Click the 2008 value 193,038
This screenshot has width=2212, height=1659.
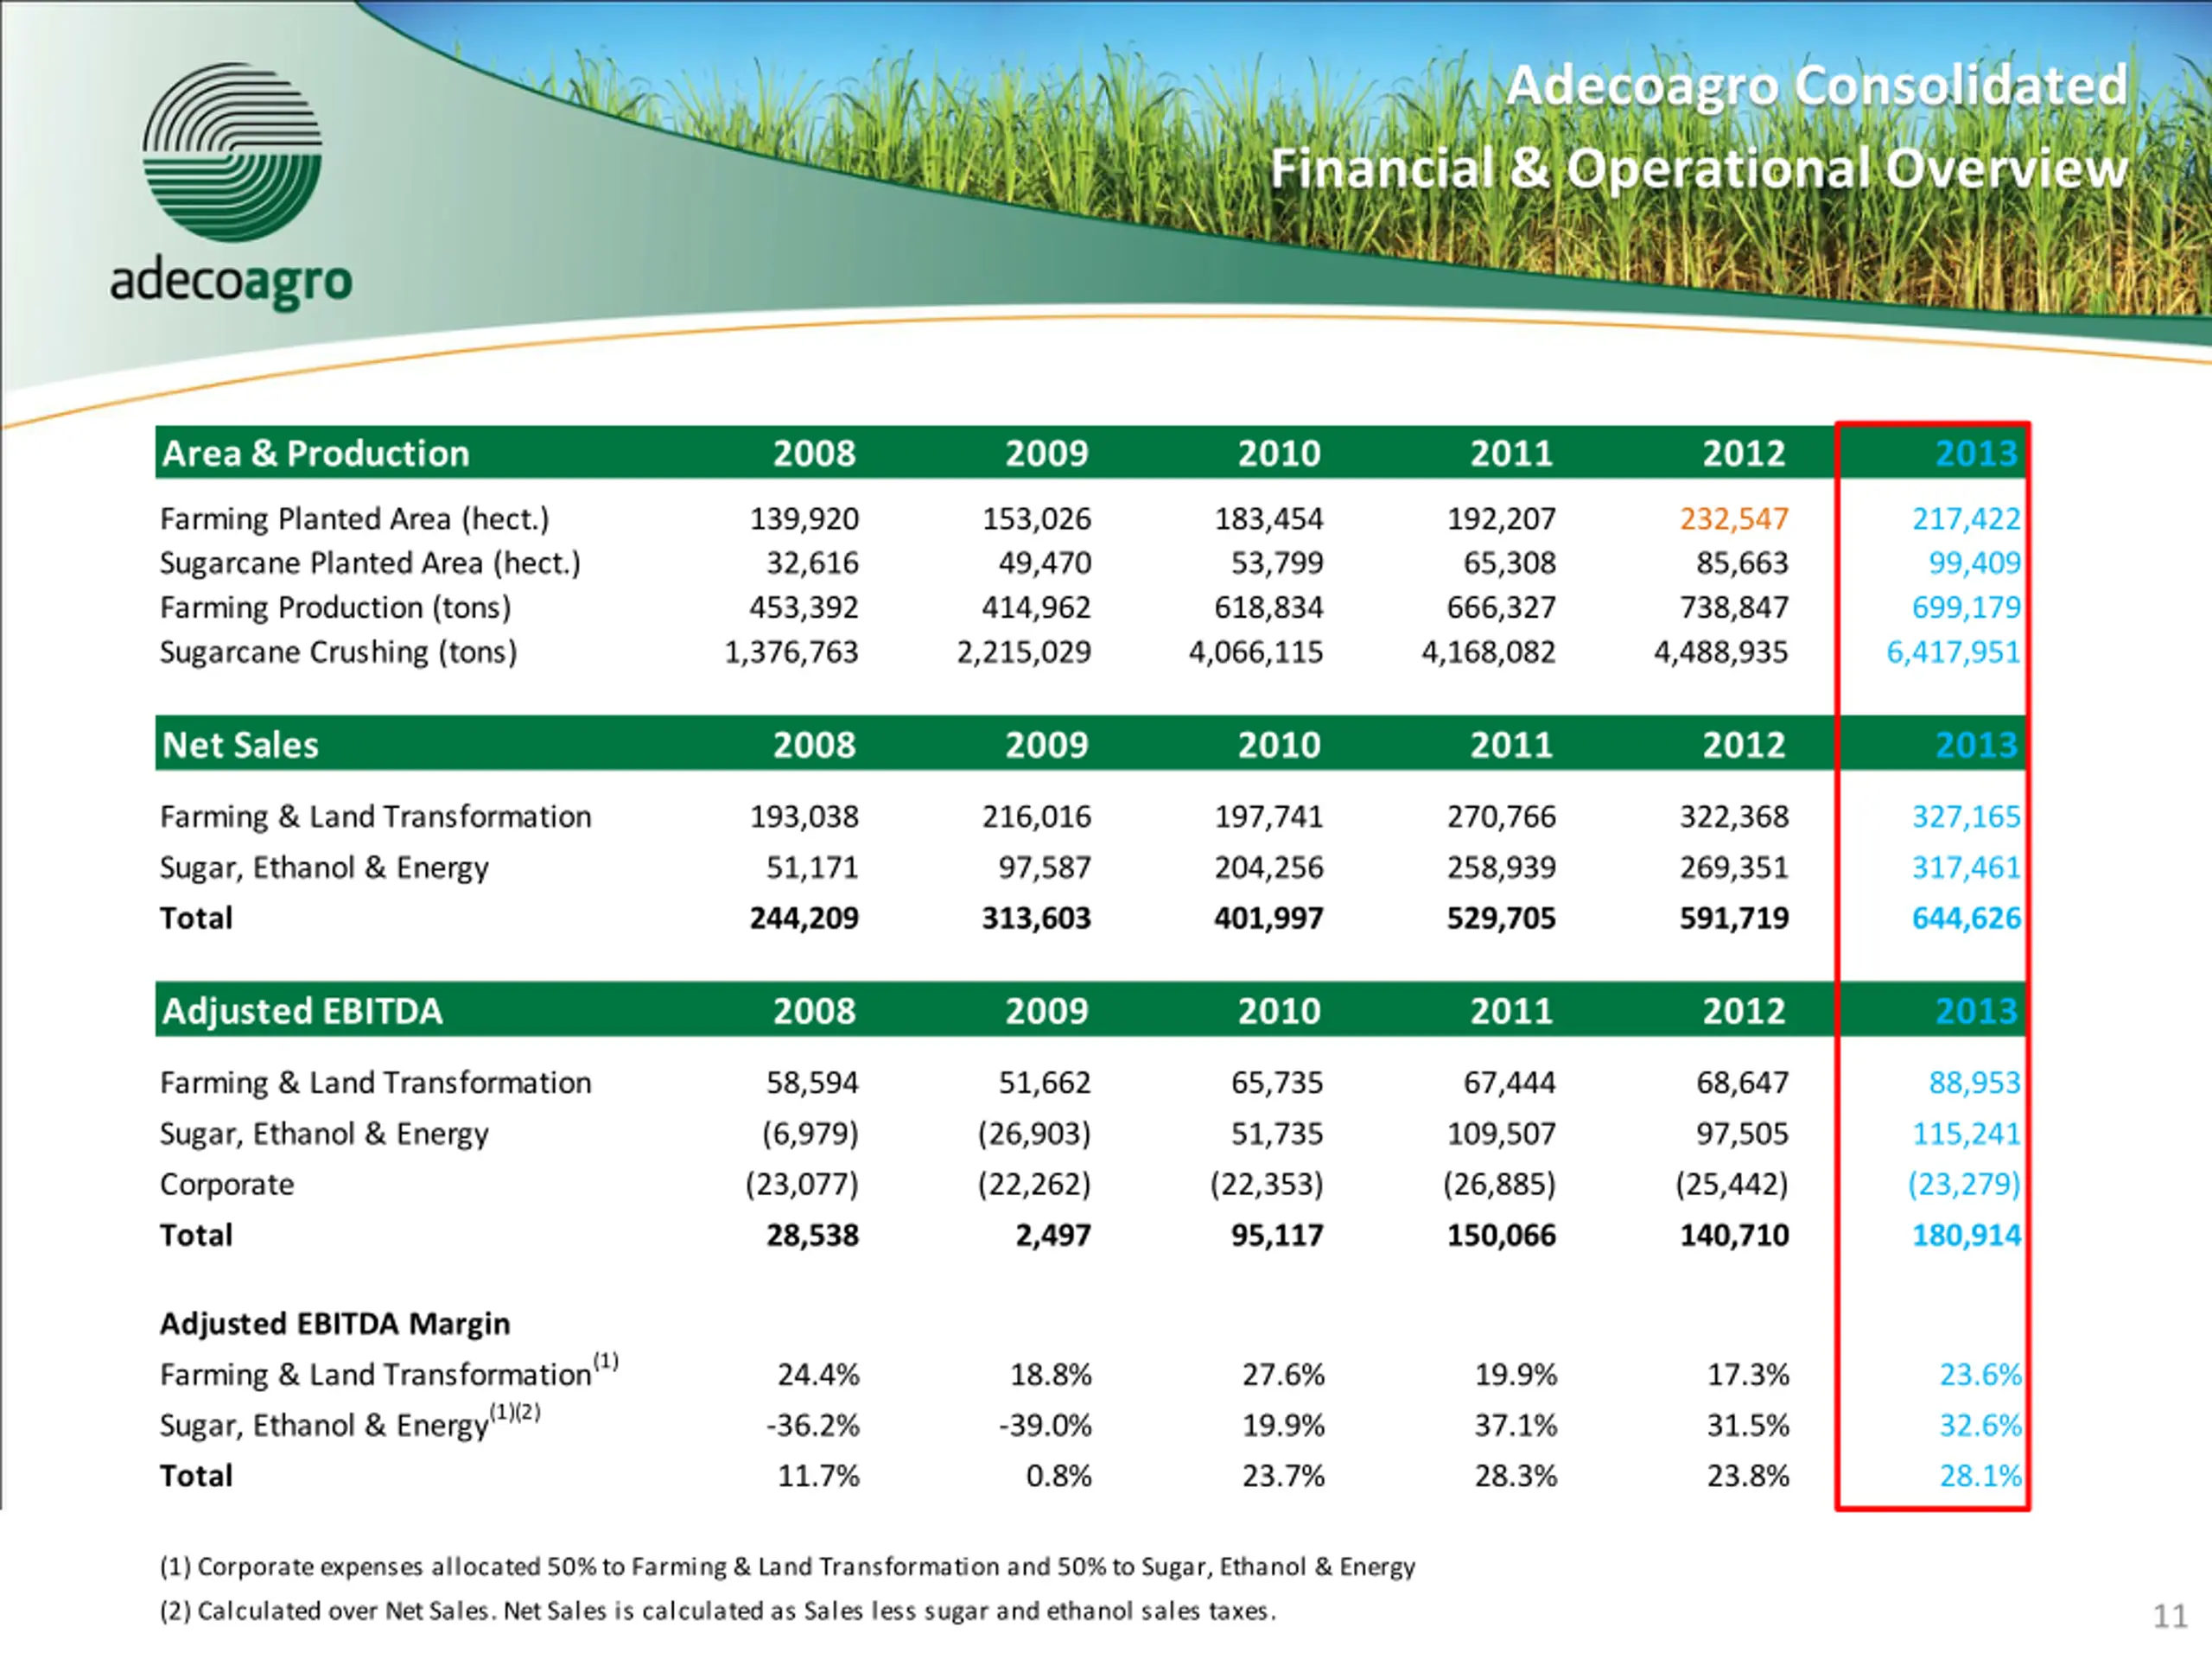804,817
